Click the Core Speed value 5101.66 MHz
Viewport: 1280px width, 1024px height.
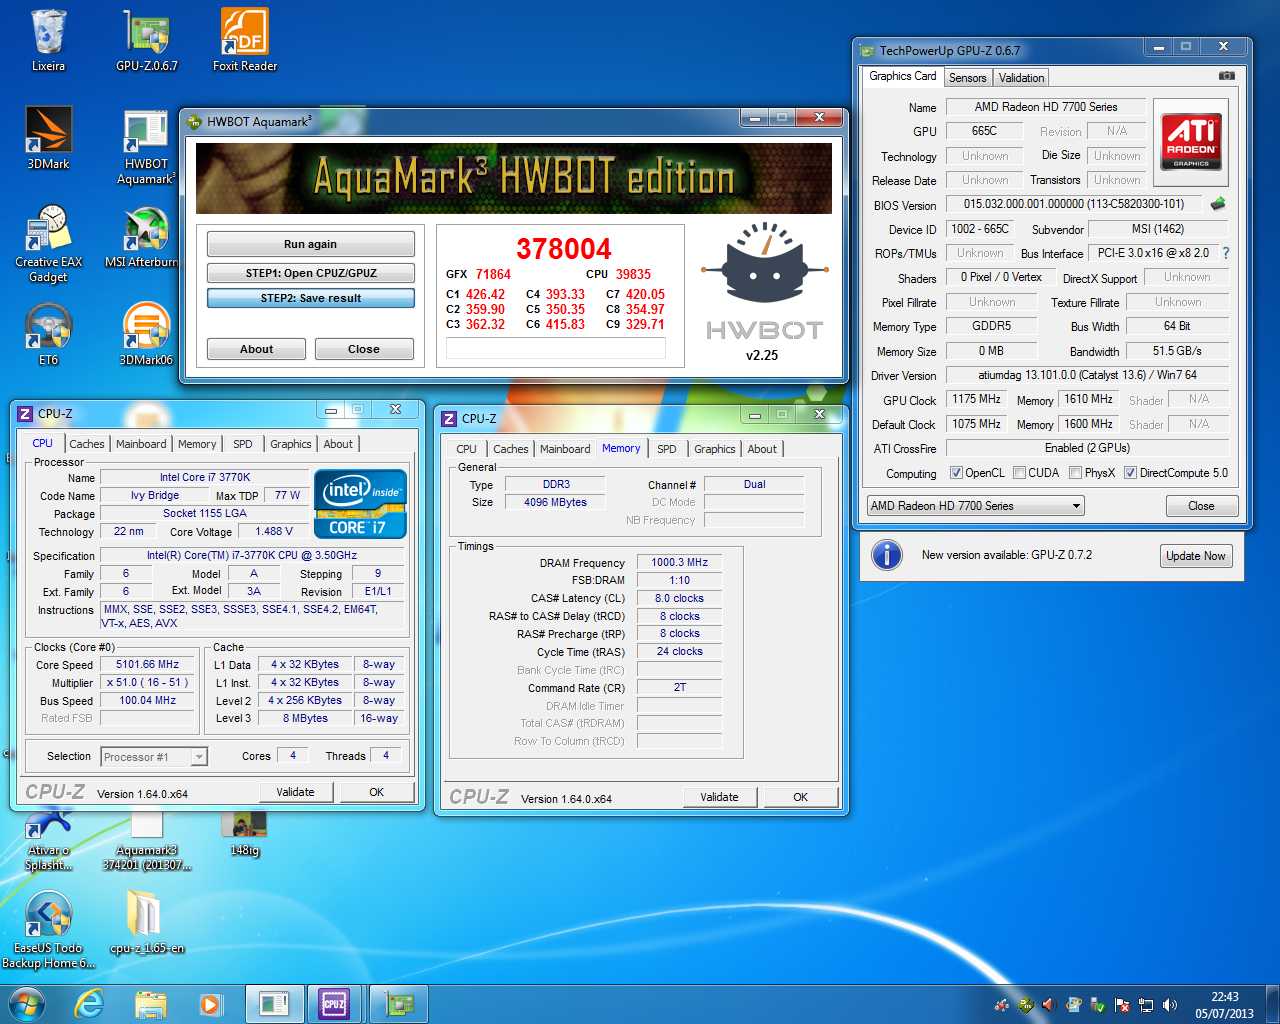(148, 664)
